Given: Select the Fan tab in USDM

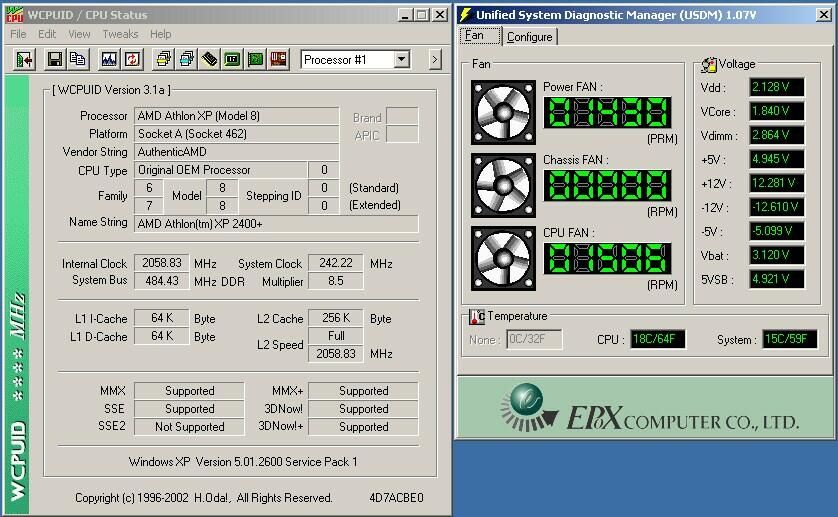Looking at the screenshot, I should pyautogui.click(x=480, y=36).
